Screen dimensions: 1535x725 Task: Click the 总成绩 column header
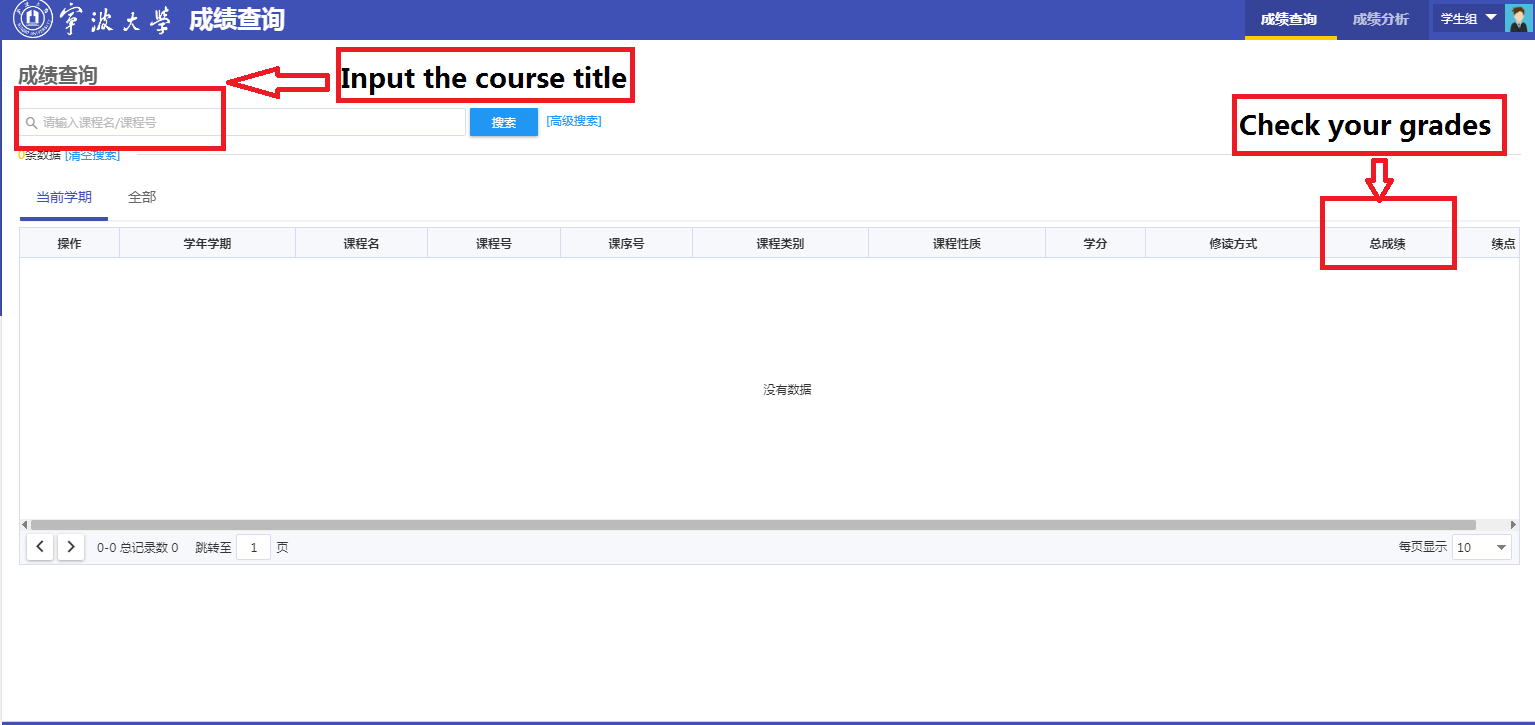coord(1387,243)
